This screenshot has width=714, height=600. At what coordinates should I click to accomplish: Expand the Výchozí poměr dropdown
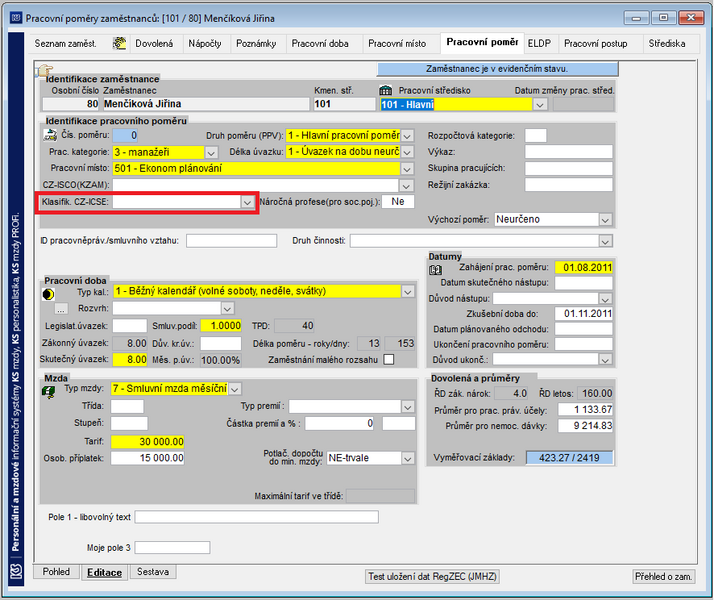pos(605,220)
